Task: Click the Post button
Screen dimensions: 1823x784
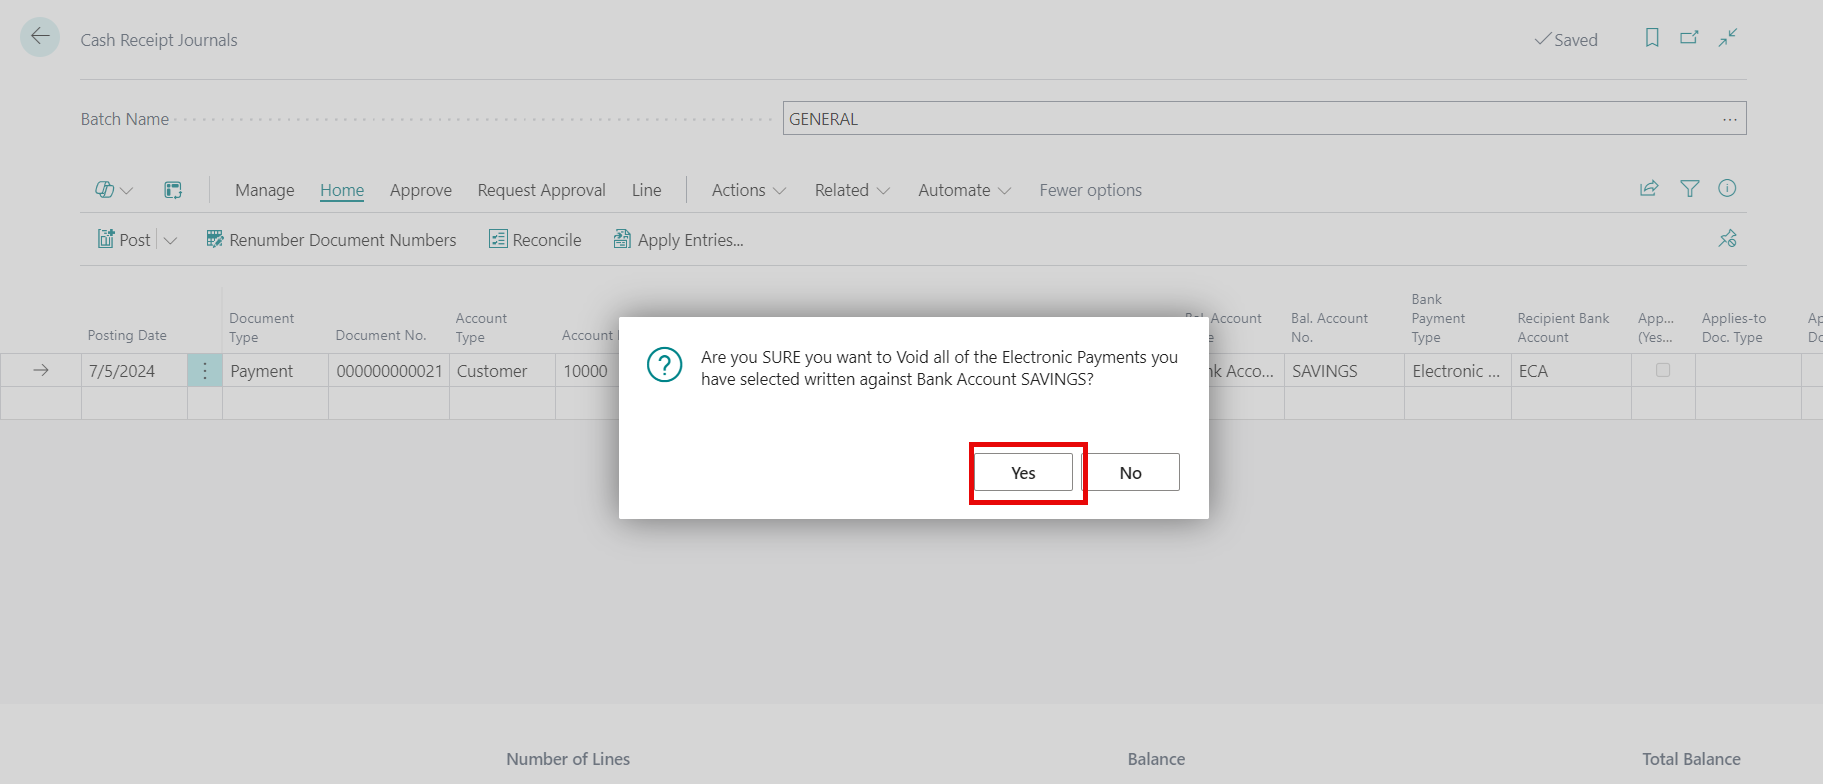Action: pyautogui.click(x=124, y=239)
